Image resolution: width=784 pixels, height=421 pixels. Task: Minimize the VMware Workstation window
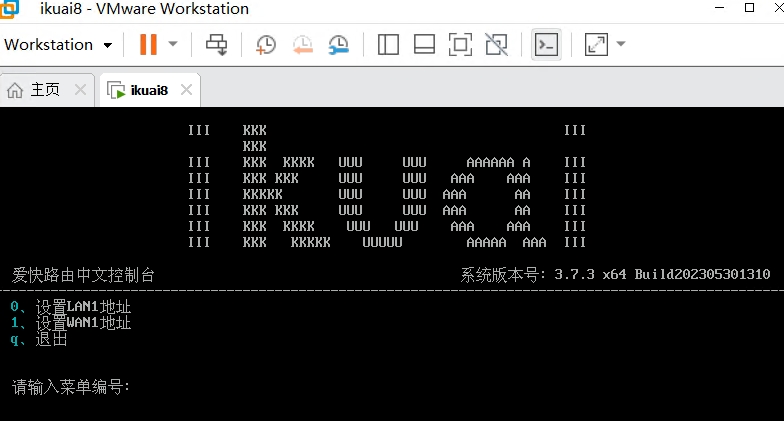(x=720, y=8)
